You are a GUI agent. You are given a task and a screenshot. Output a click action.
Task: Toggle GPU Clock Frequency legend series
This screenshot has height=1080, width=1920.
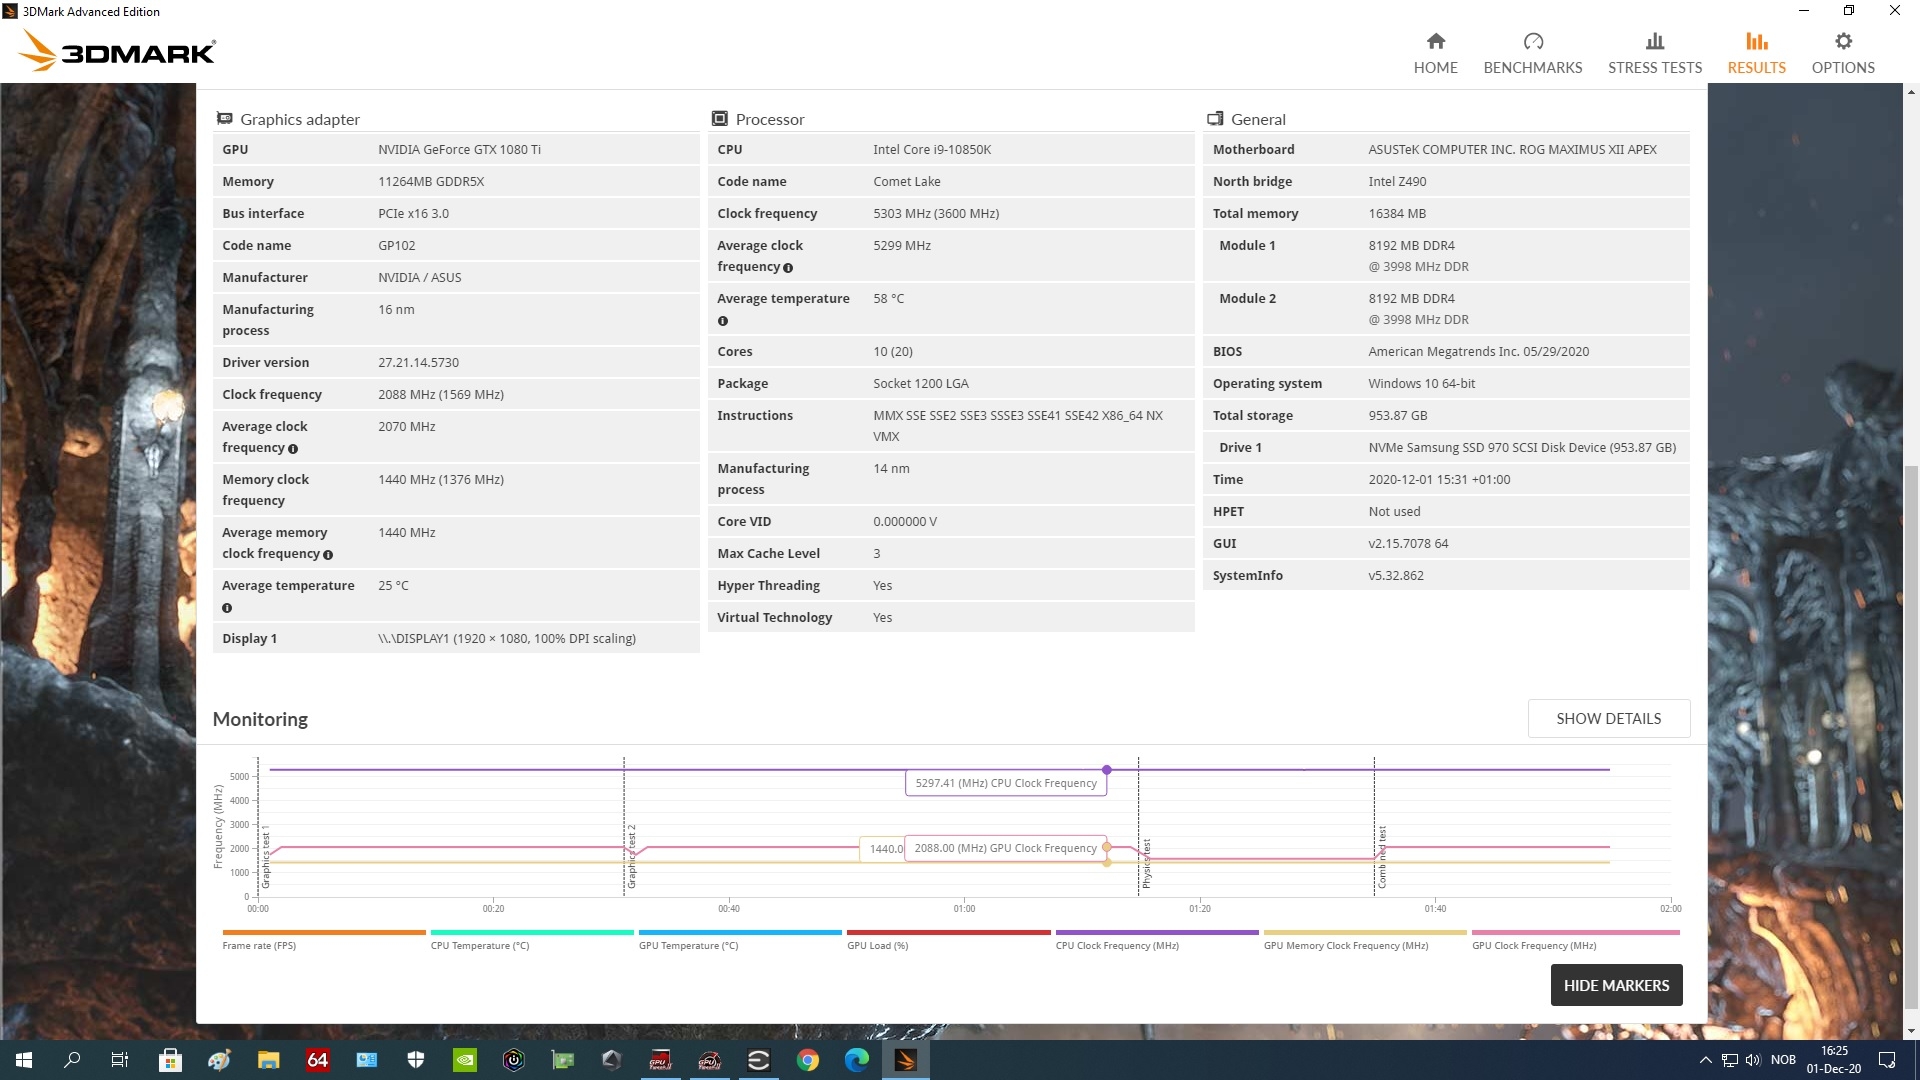1575,939
